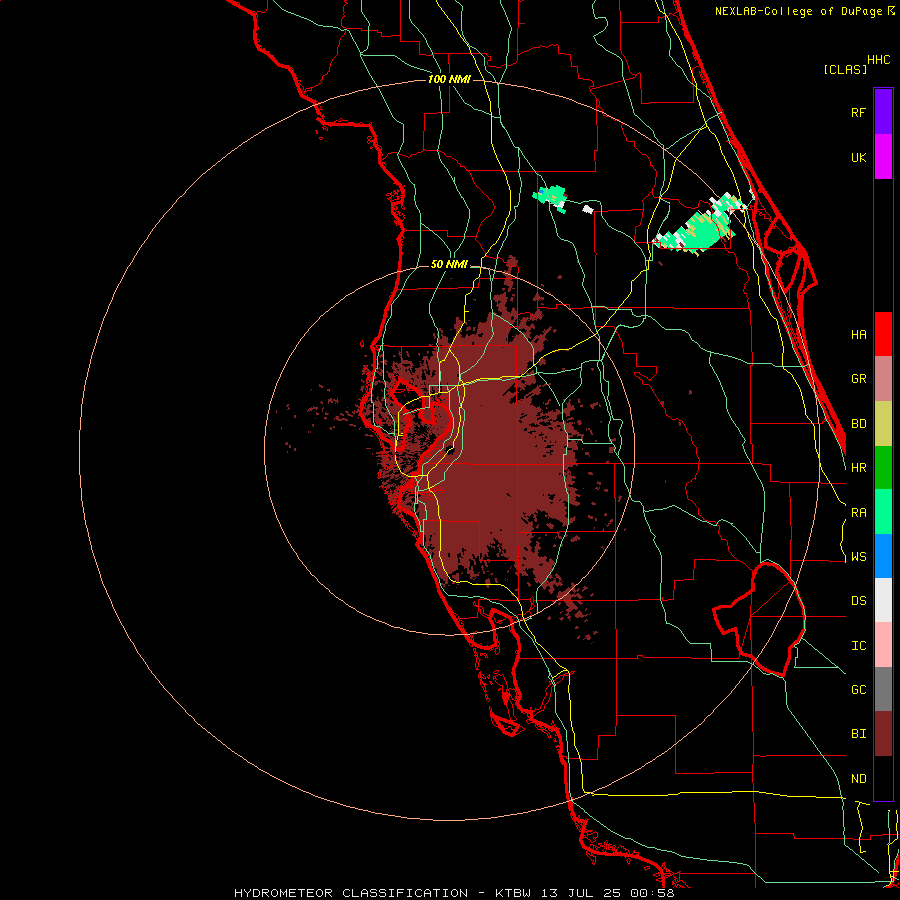Click the WS legend label

(858, 557)
